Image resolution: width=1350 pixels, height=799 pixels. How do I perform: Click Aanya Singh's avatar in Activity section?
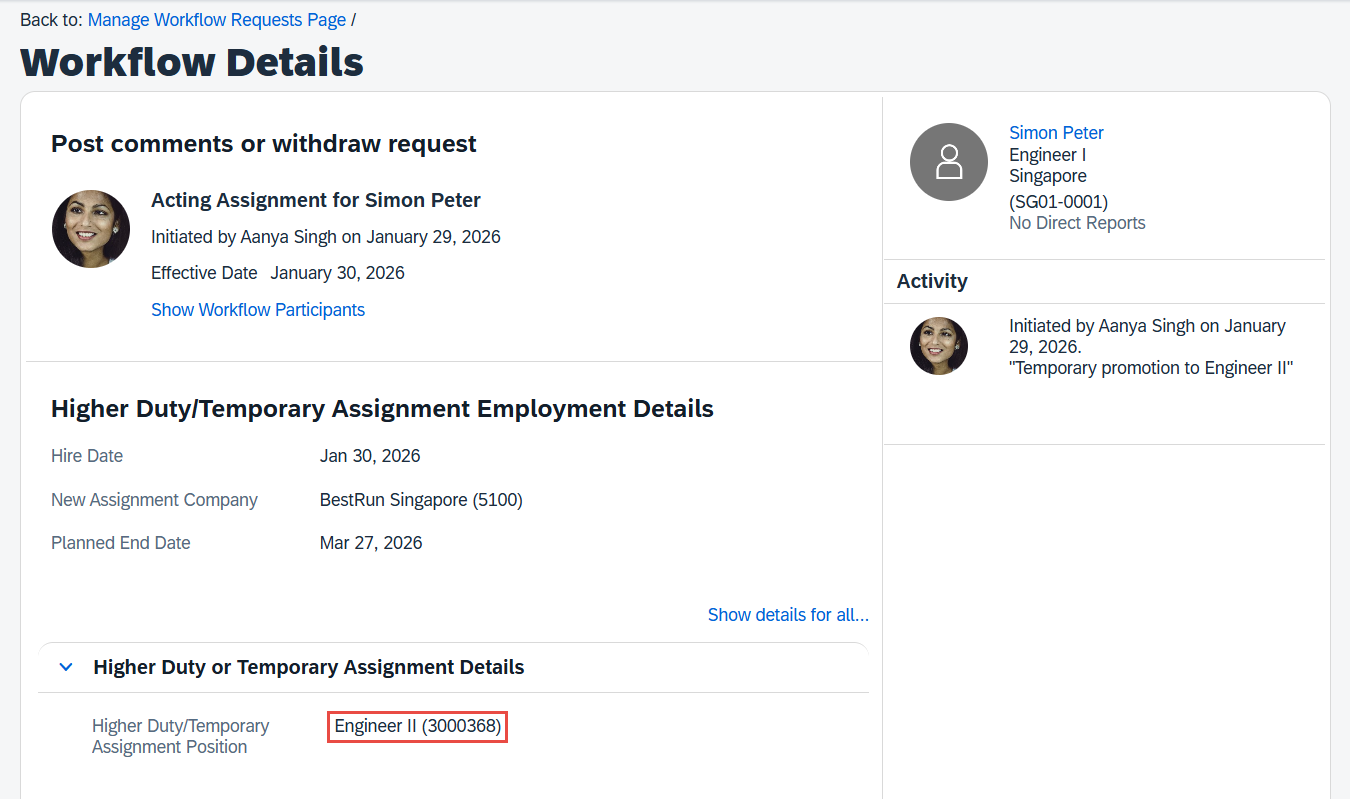point(938,346)
